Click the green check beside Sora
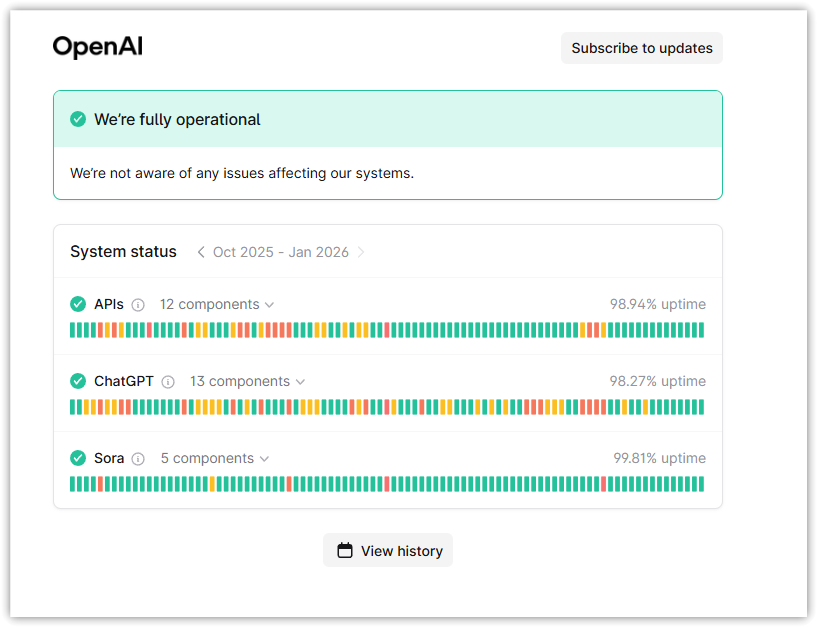The width and height of the screenshot is (817, 627). tap(78, 458)
